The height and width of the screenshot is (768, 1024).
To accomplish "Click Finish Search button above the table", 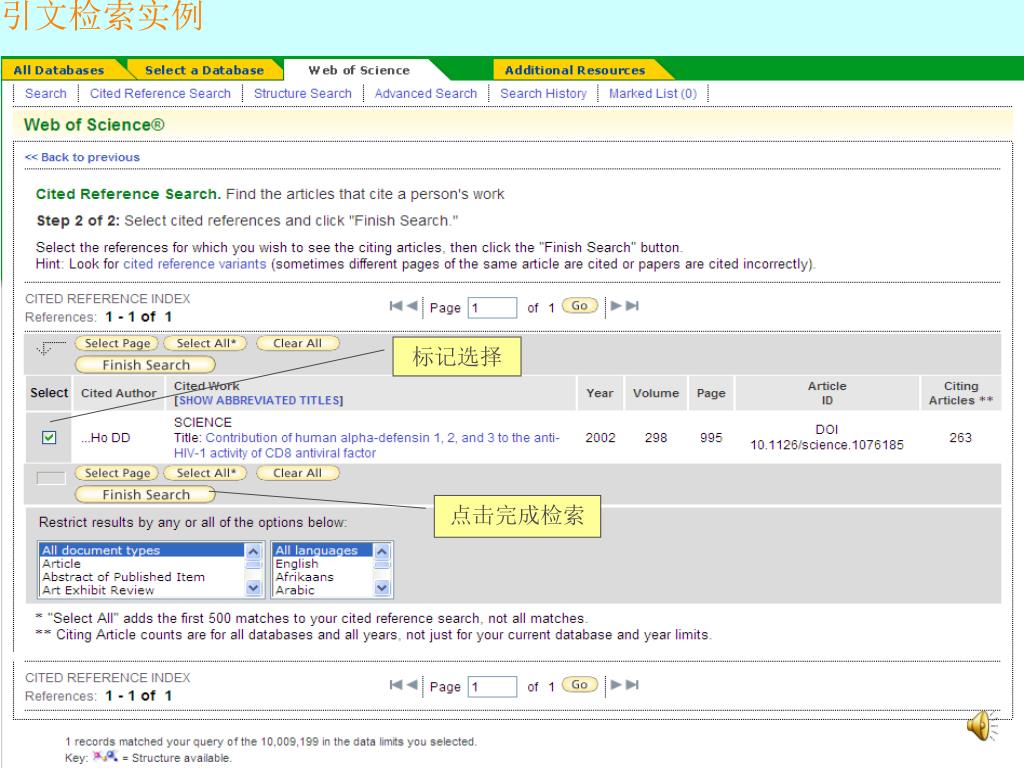I will point(146,364).
